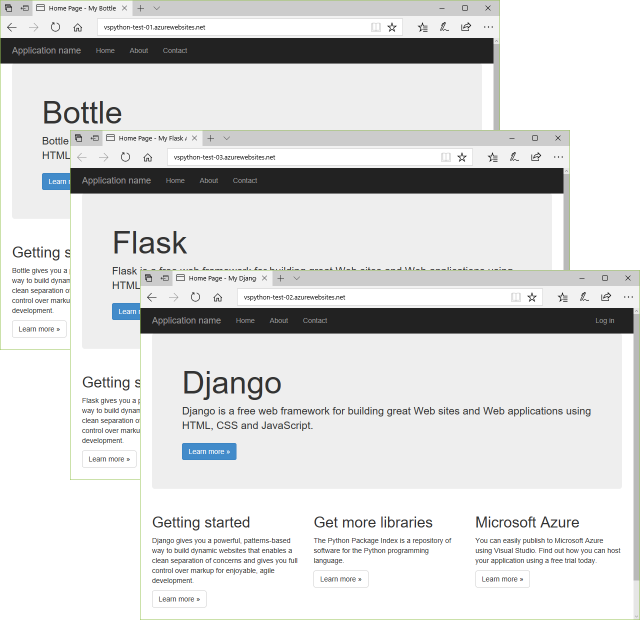Screen dimensions: 640x620
Task: Close the My Django tab
Action: (x=264, y=278)
